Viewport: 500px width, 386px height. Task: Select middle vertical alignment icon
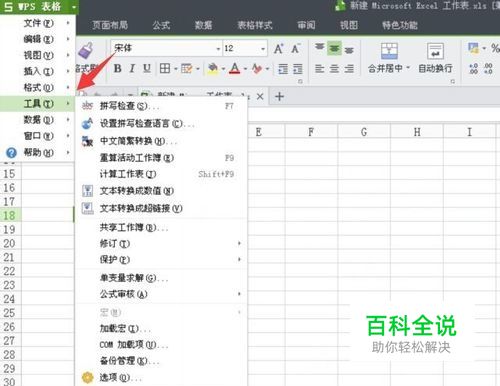coord(334,49)
